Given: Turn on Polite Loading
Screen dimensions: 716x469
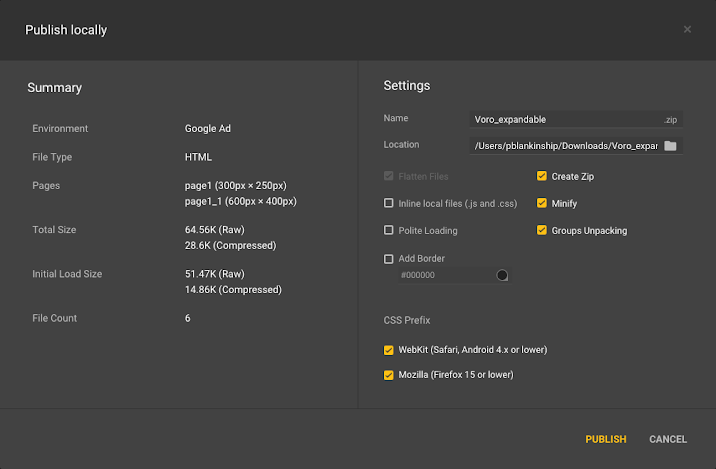Looking at the screenshot, I should [x=389, y=231].
